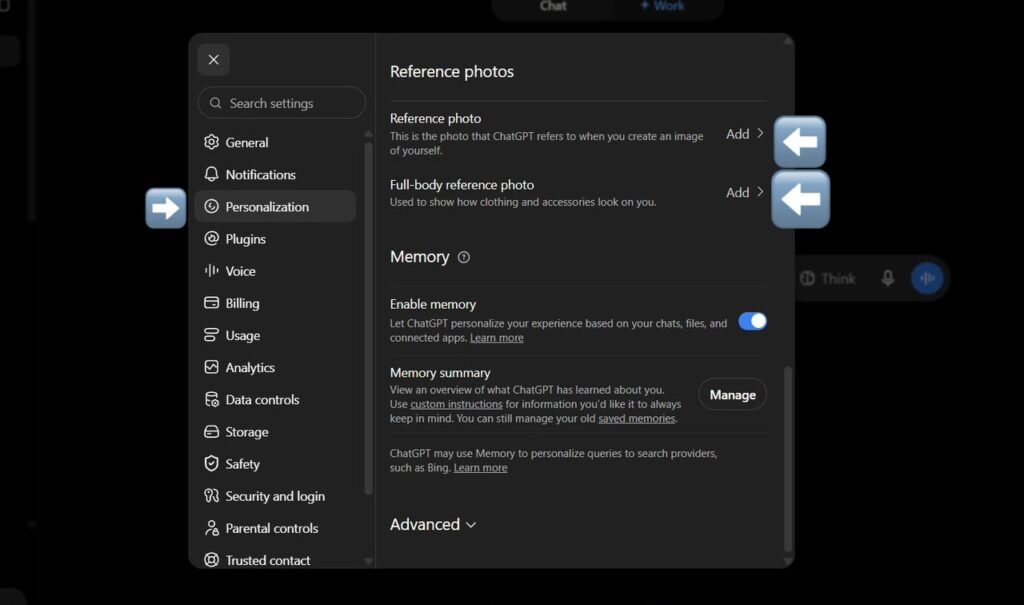Click the Billing card icon
This screenshot has height=605, width=1024.
(x=211, y=302)
